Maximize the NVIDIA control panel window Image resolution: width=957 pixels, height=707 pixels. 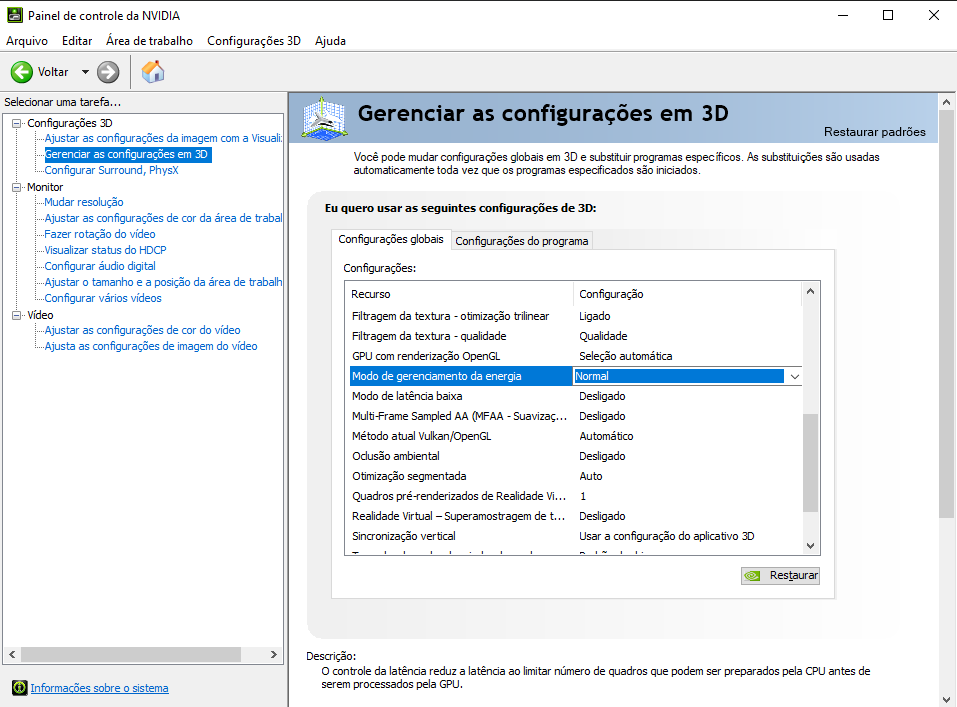[888, 15]
